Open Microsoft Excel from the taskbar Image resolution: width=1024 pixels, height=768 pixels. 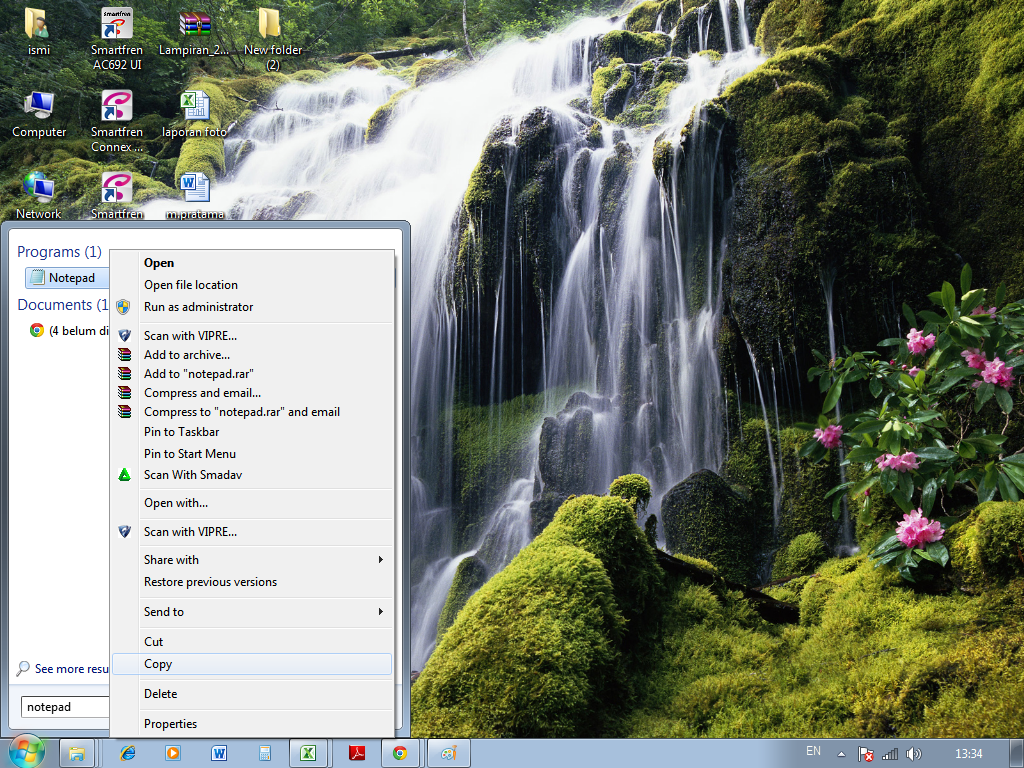[309, 752]
